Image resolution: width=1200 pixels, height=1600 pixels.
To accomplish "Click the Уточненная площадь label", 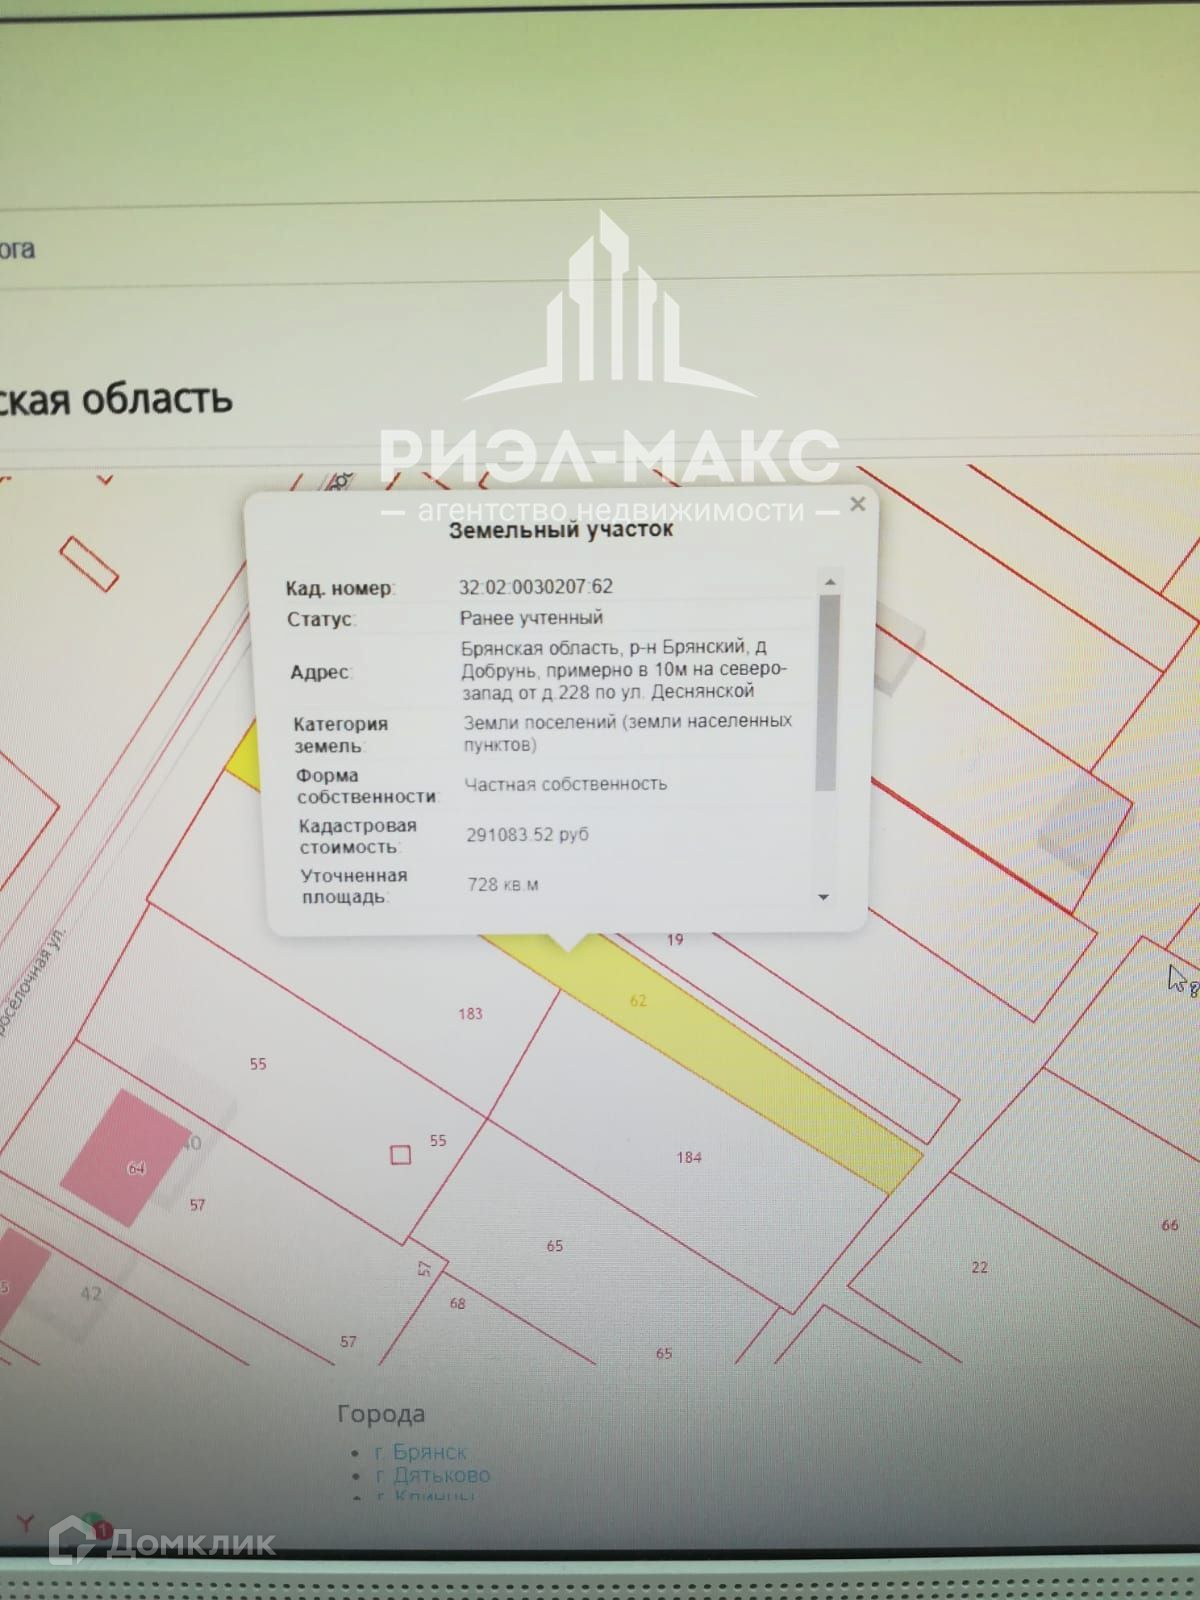I will click(x=353, y=886).
